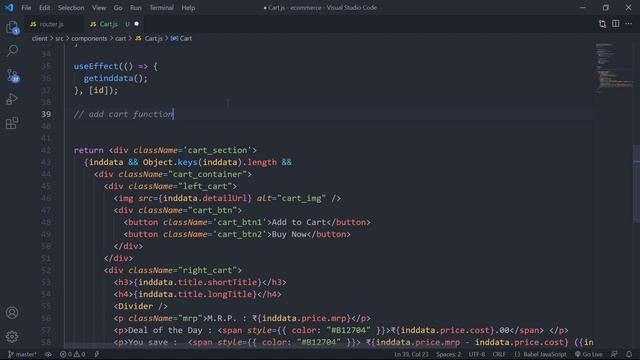Change the CRLF end-of-line sequence

click(x=499, y=354)
